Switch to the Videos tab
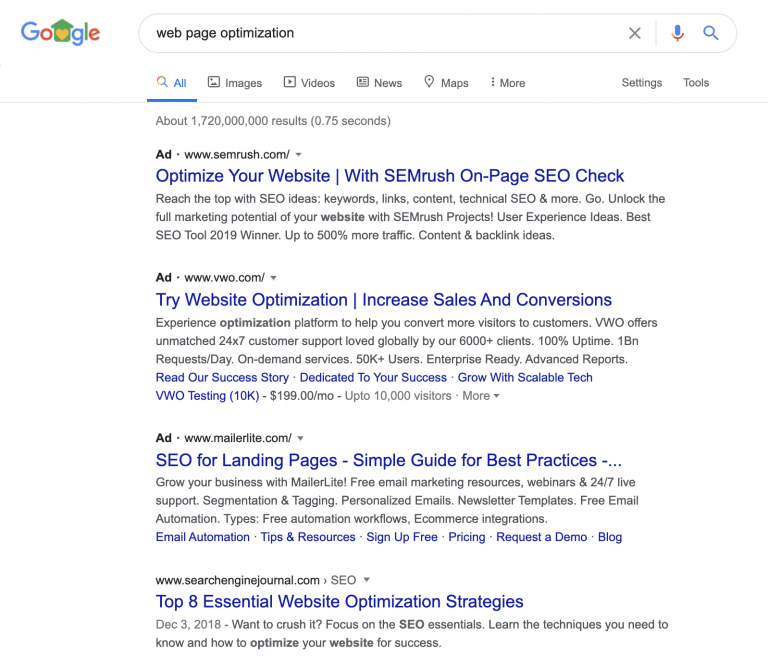This screenshot has width=768, height=667. point(310,83)
